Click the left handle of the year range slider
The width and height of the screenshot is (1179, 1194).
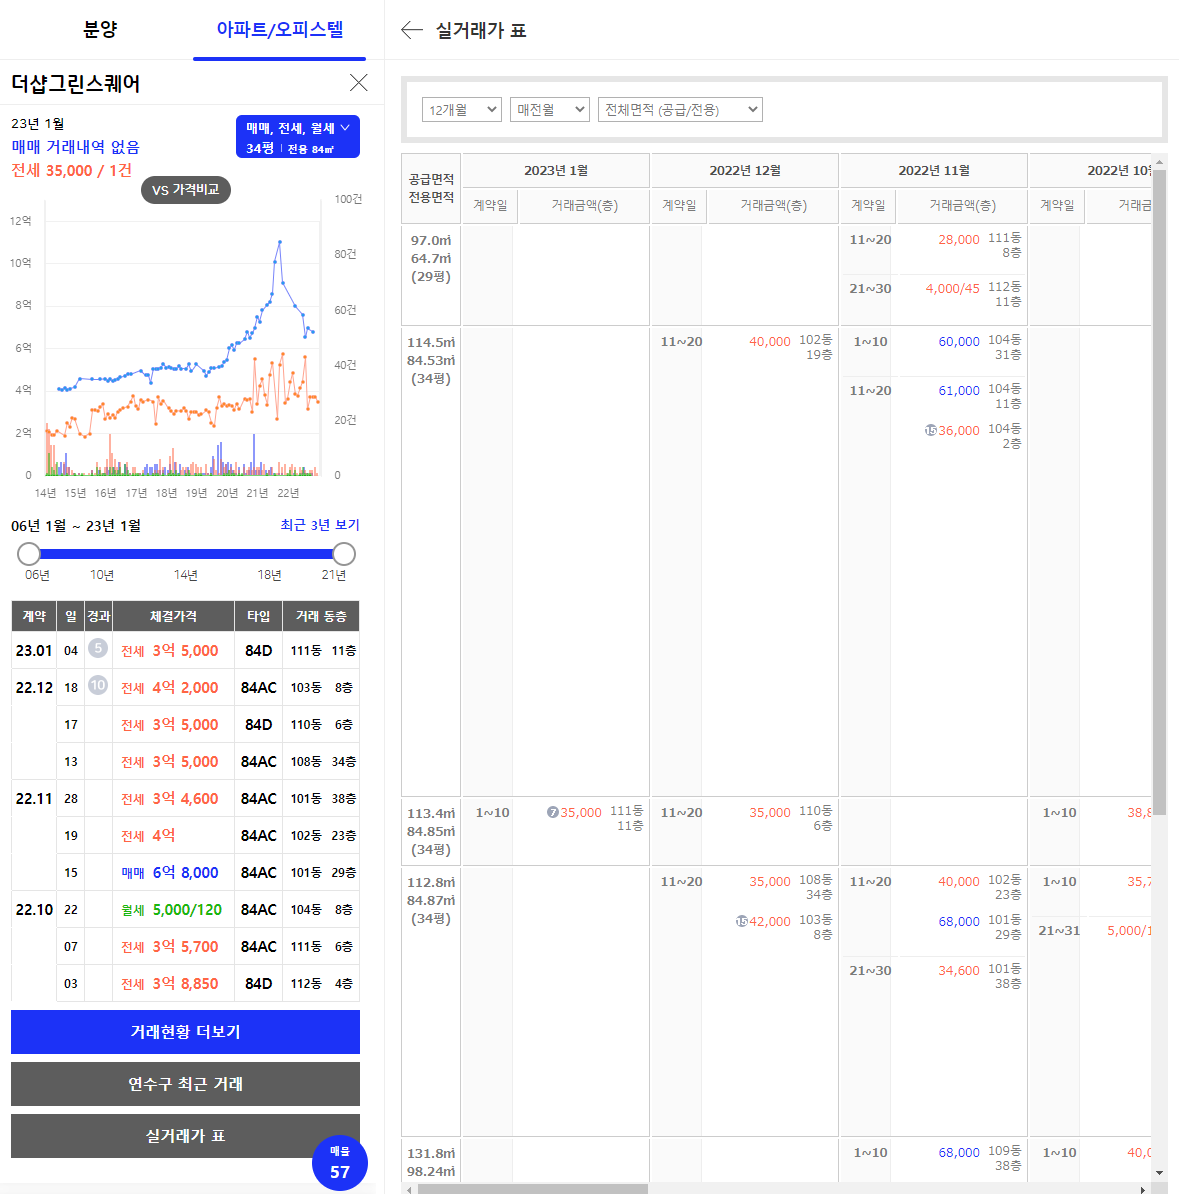point(28,554)
